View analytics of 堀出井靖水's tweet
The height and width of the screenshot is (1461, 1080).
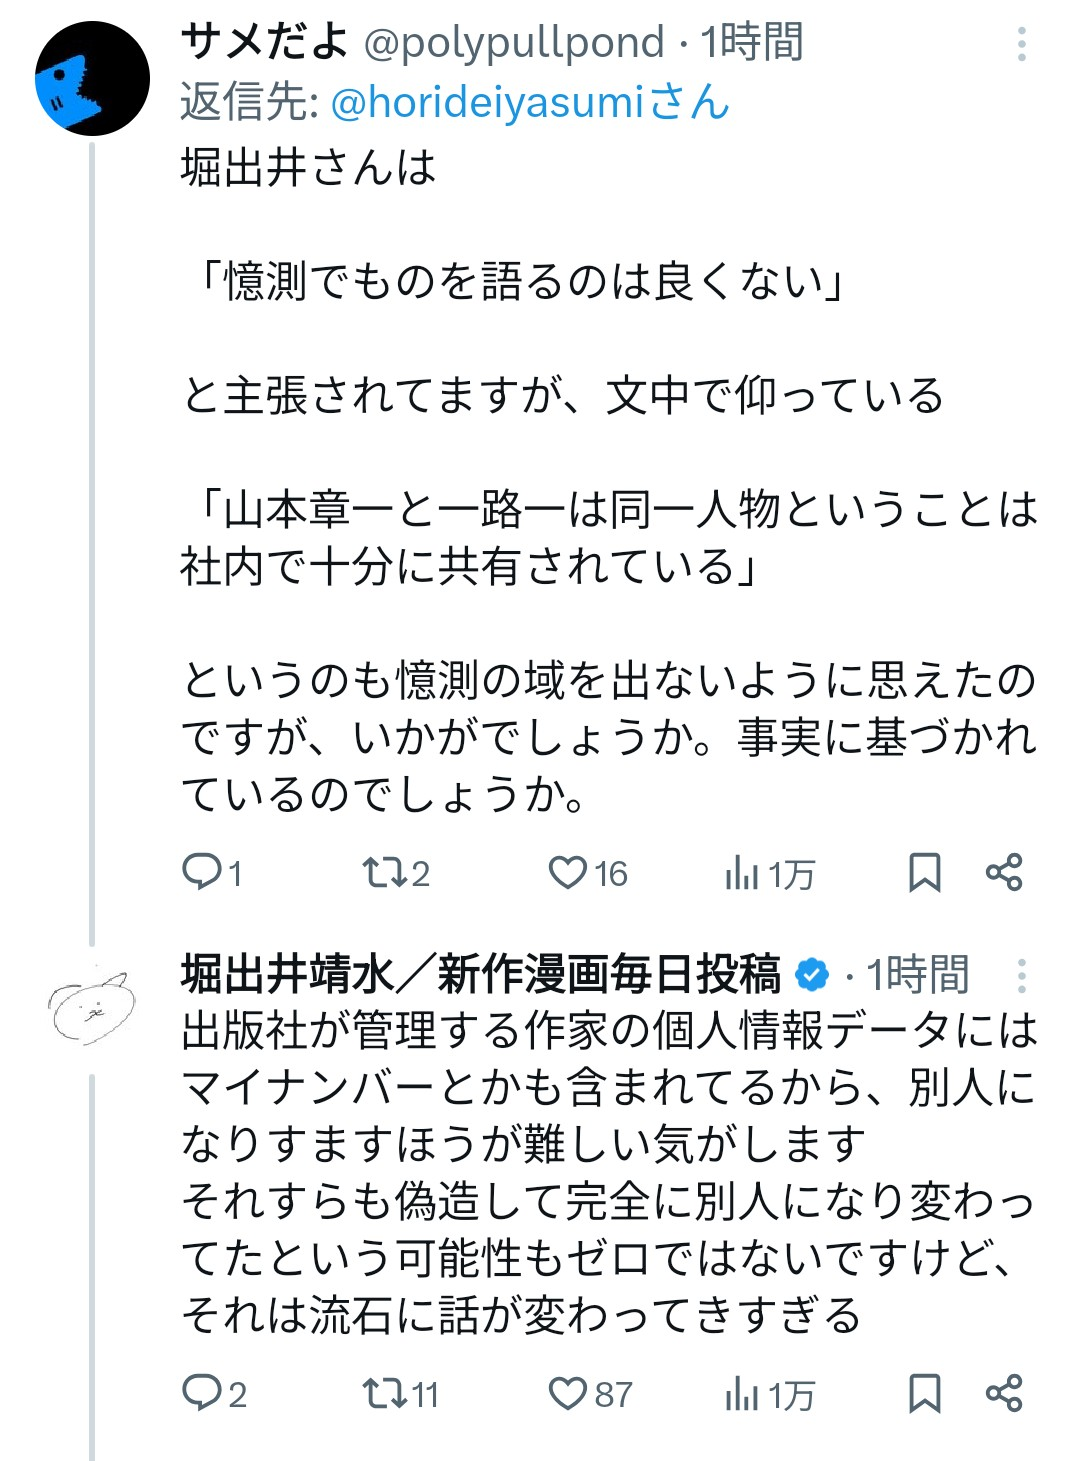point(742,1394)
